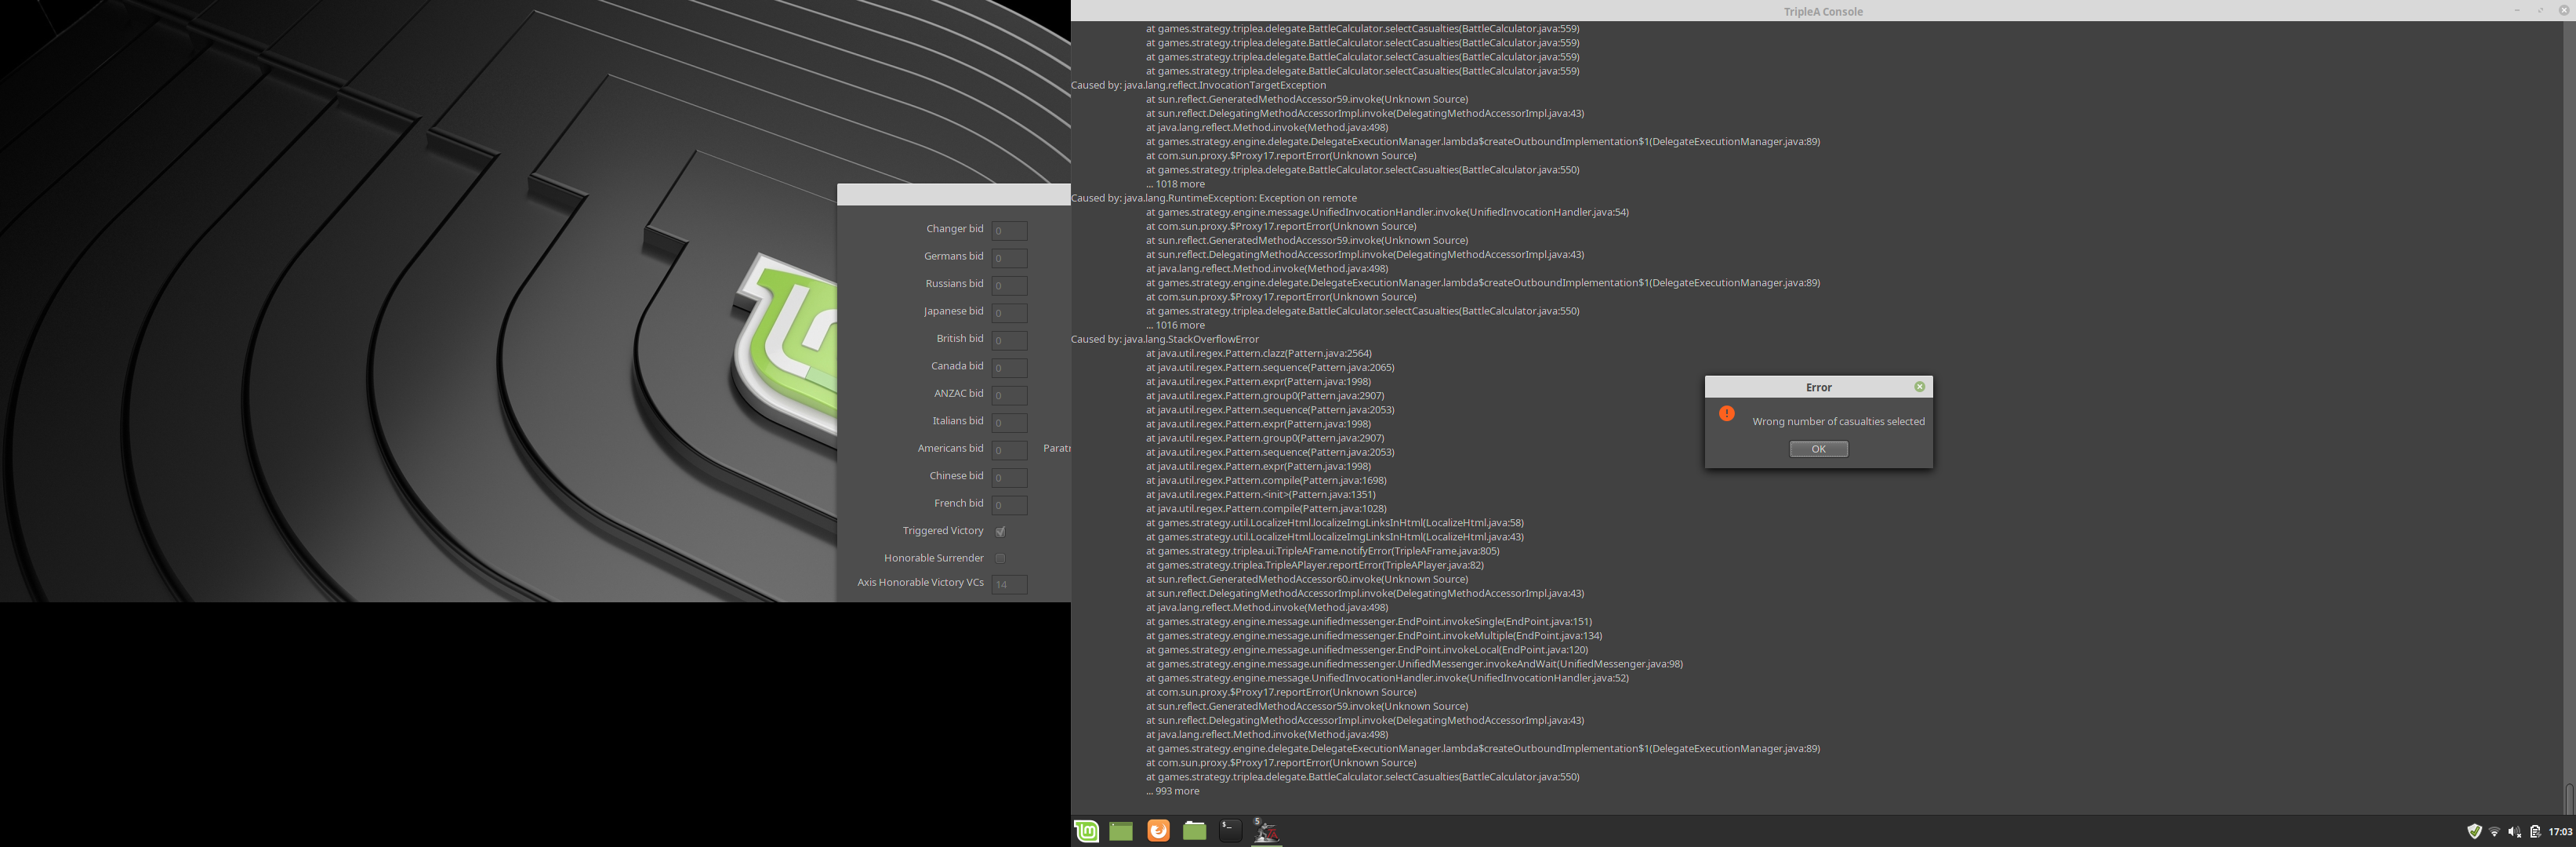Click the 'EndPoint.invokeSingle' stack trace line
Viewport: 2576px width, 847px height.
pos(1369,622)
